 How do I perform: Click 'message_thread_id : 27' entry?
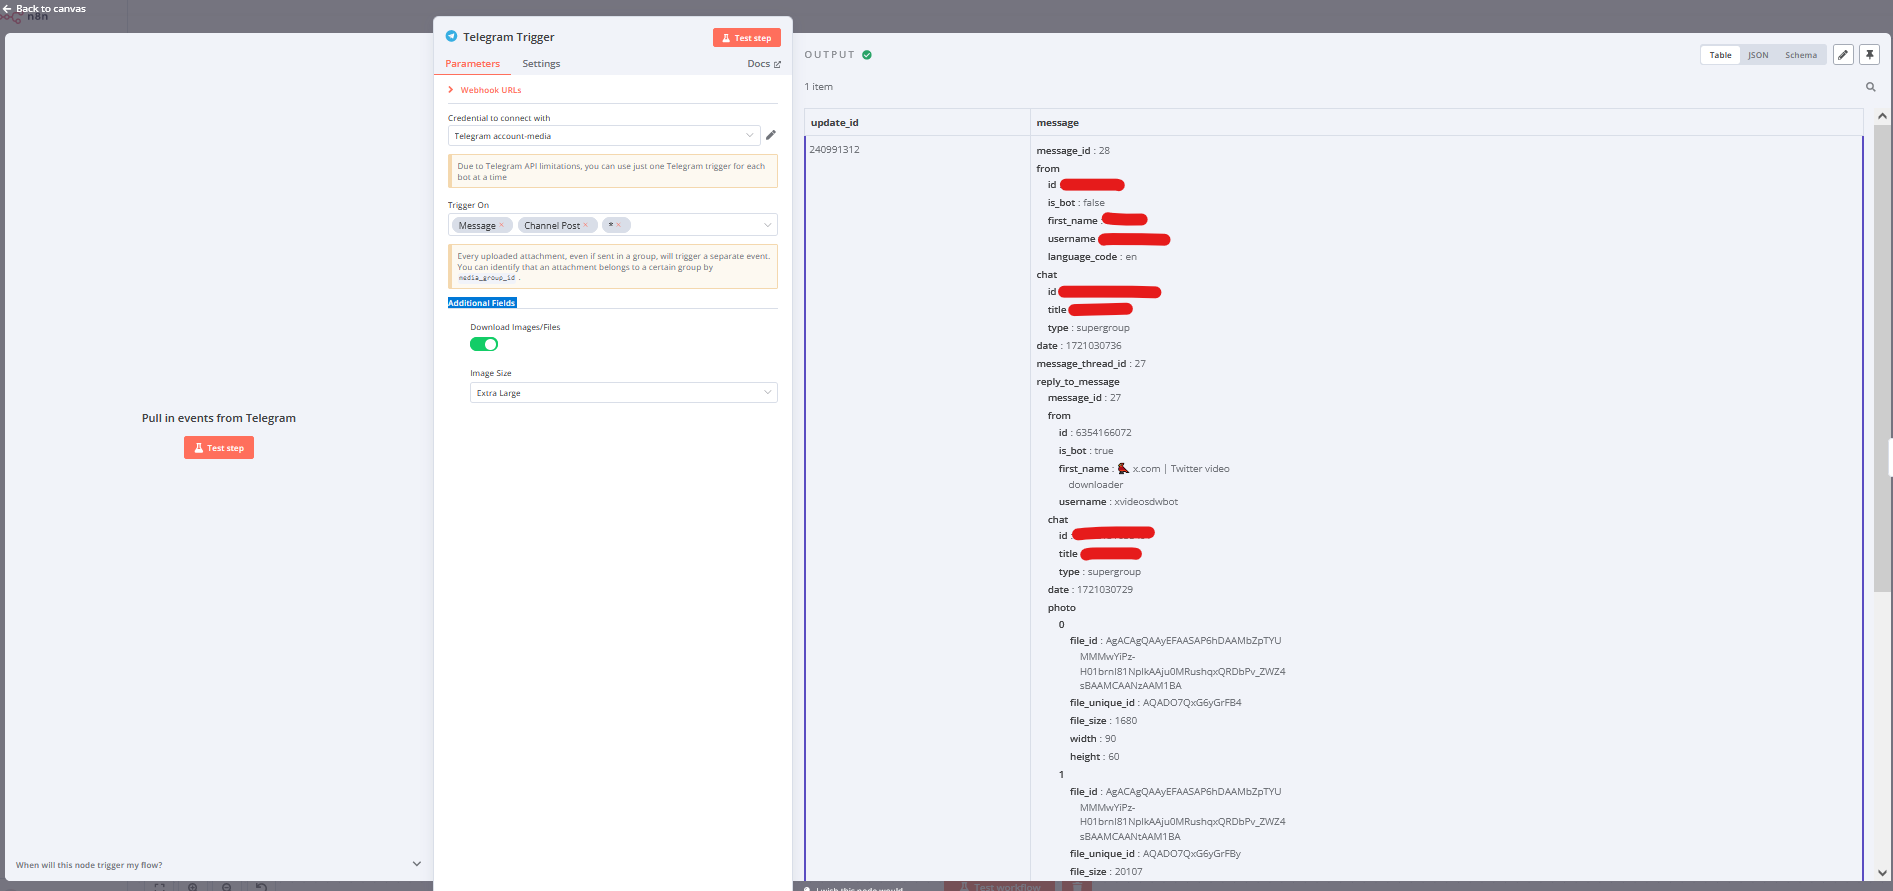1091,364
